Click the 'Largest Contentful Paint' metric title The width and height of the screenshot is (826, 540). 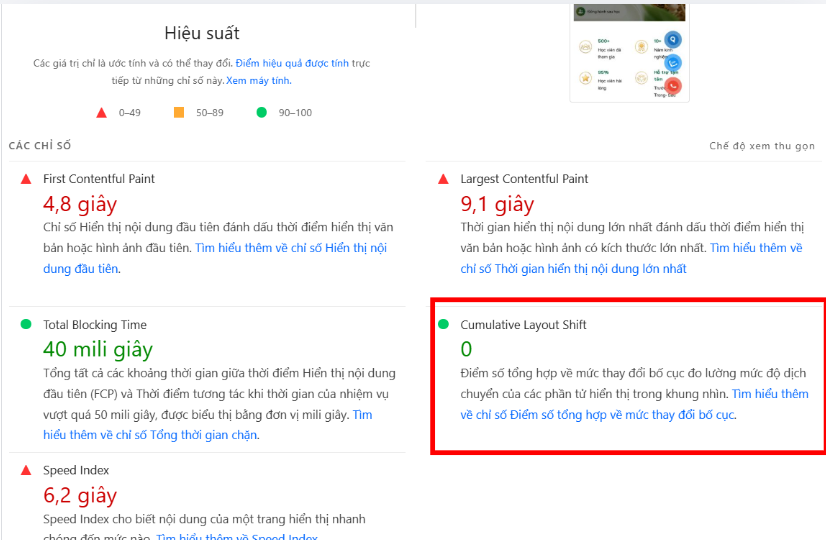524,179
